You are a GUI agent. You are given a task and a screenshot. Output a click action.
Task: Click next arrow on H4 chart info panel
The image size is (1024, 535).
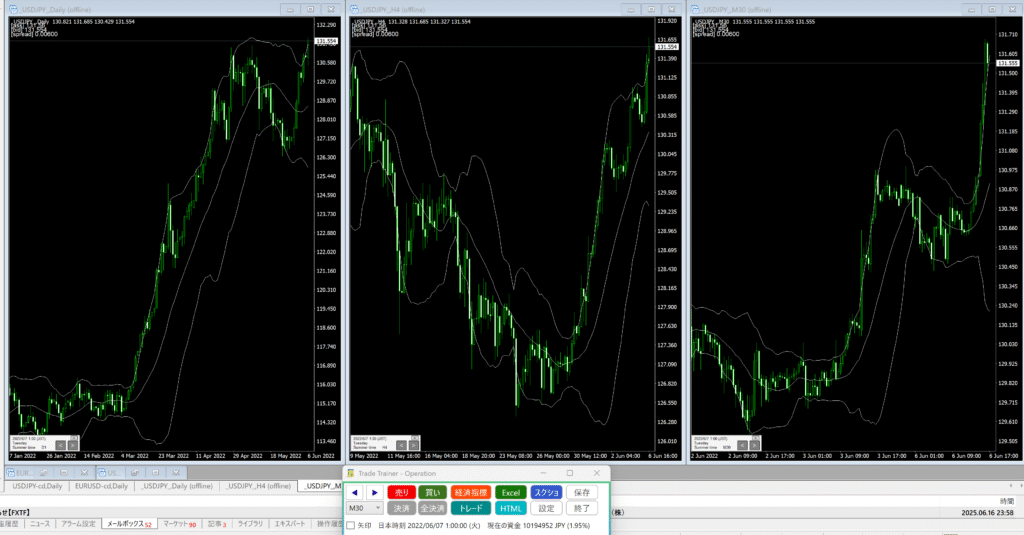coord(414,446)
